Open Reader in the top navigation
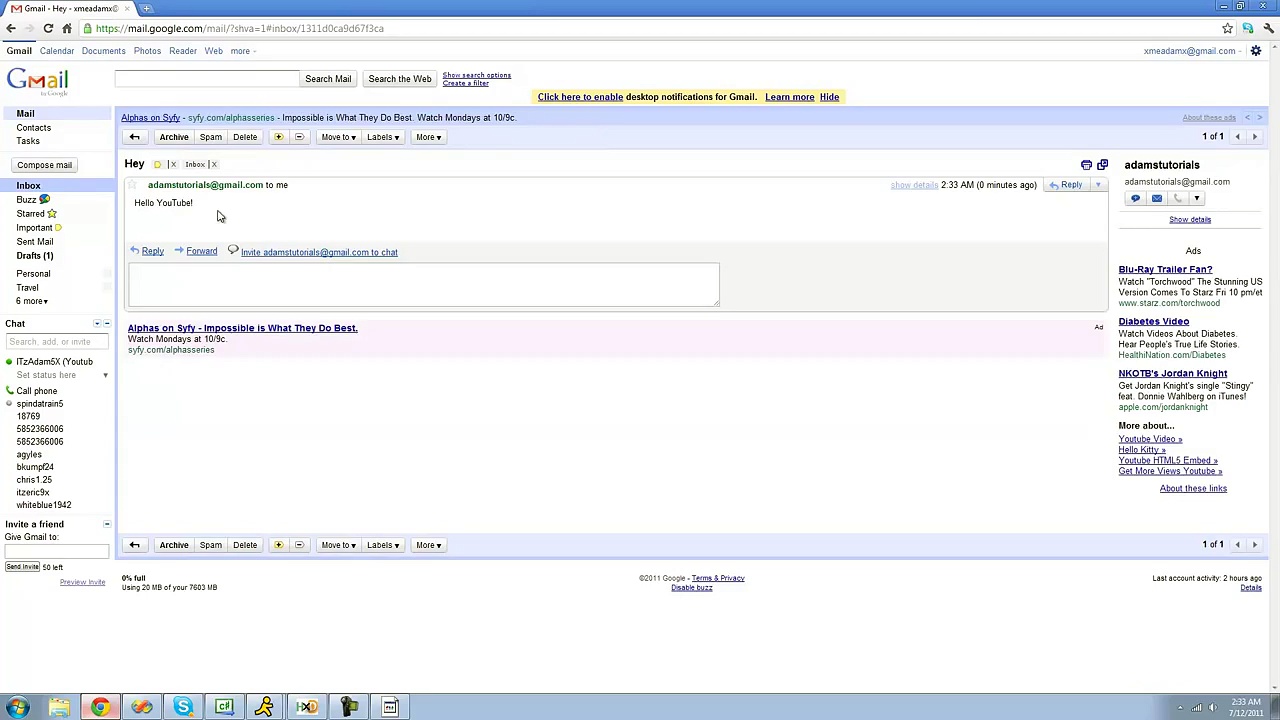The height and width of the screenshot is (720, 1280). (x=182, y=51)
